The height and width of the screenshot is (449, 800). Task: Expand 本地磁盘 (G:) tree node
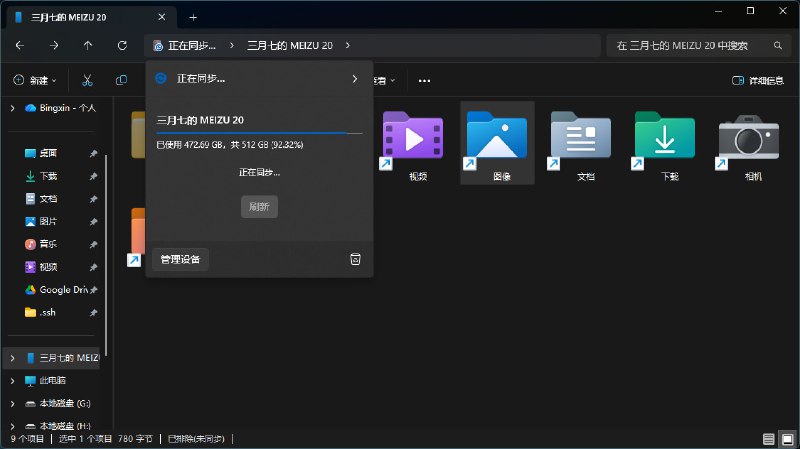pyautogui.click(x=12, y=404)
